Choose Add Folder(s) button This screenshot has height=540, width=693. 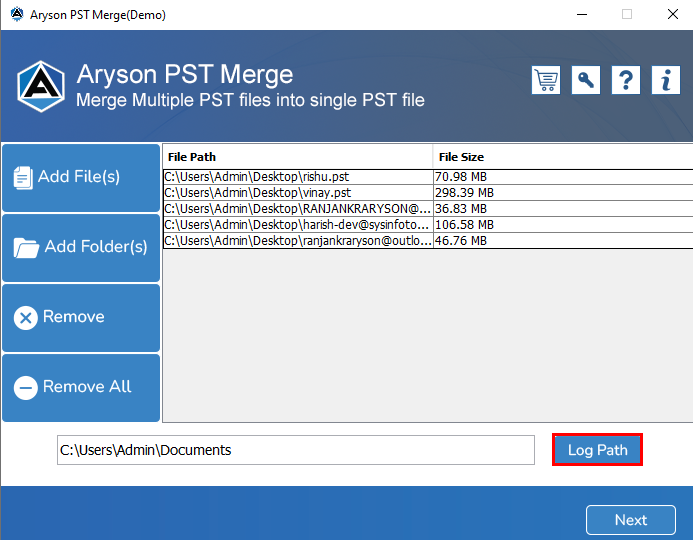click(x=81, y=247)
